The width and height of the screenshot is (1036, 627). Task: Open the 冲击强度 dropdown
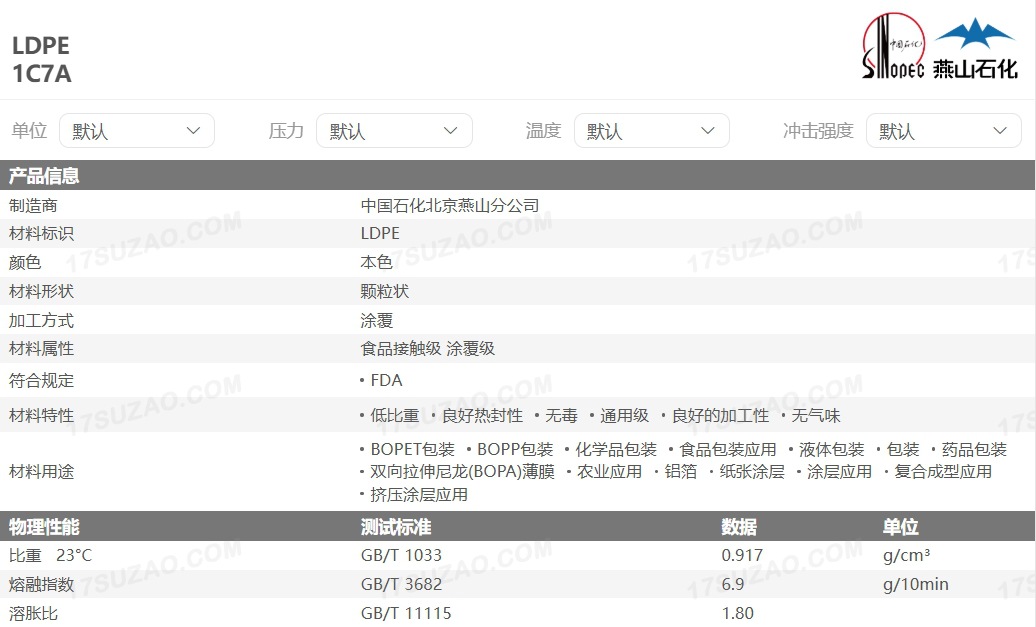944,131
